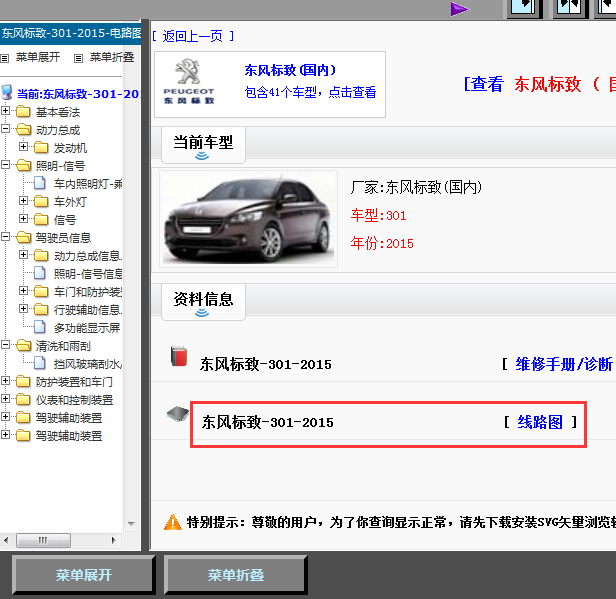Click the purple play arrow icon
The width and height of the screenshot is (616, 599).
460,9
